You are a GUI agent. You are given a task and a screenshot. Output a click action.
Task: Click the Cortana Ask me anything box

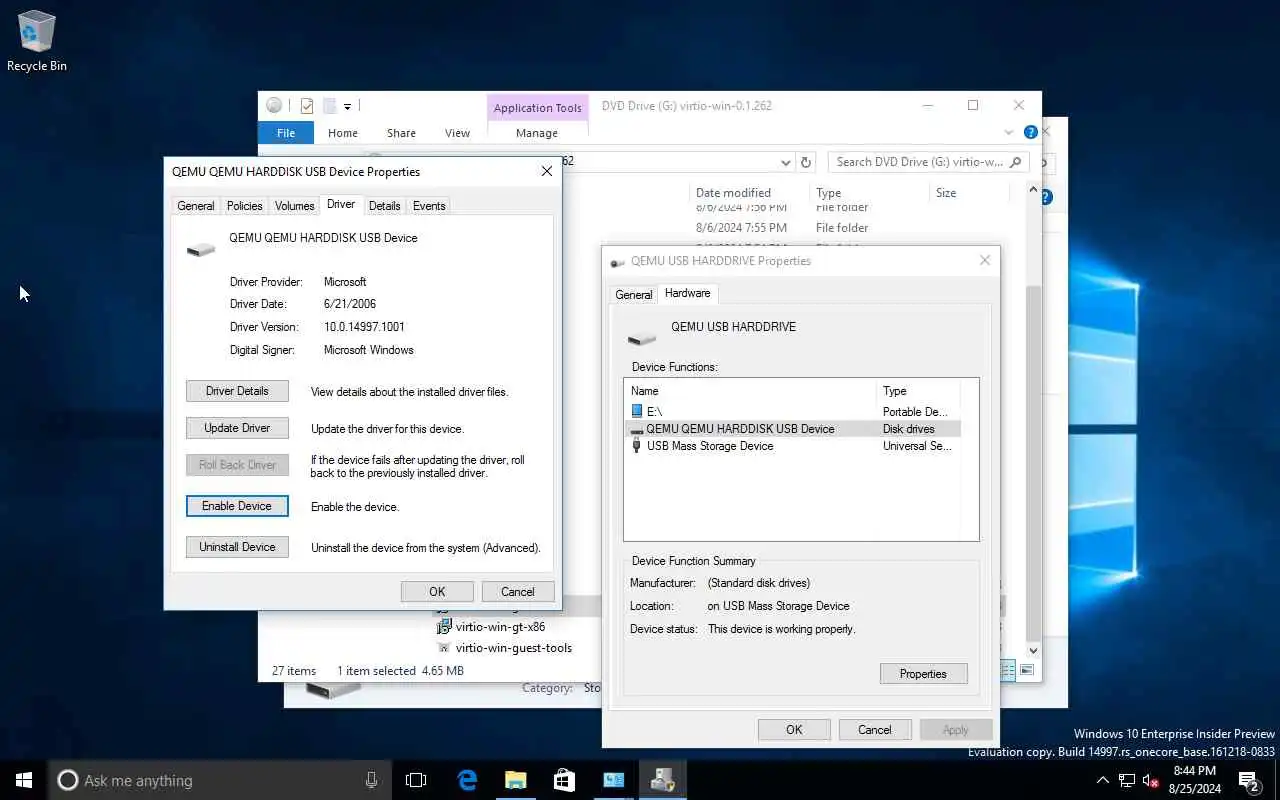[x=220, y=780]
